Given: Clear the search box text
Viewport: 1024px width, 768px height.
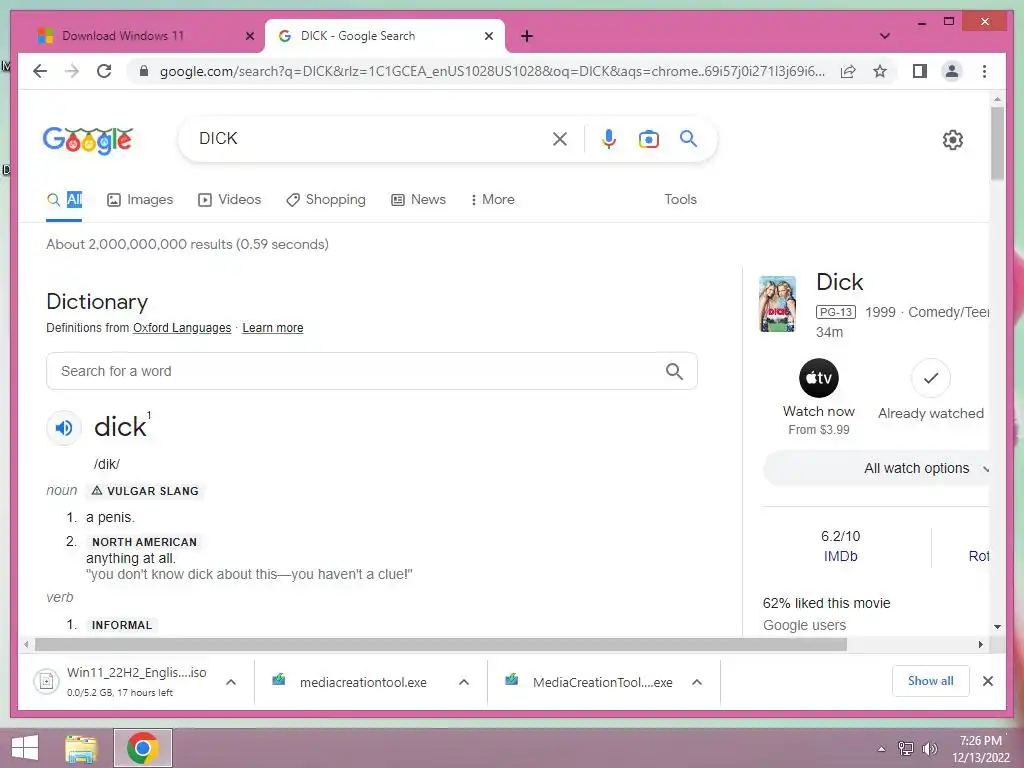Looking at the screenshot, I should click(x=560, y=138).
